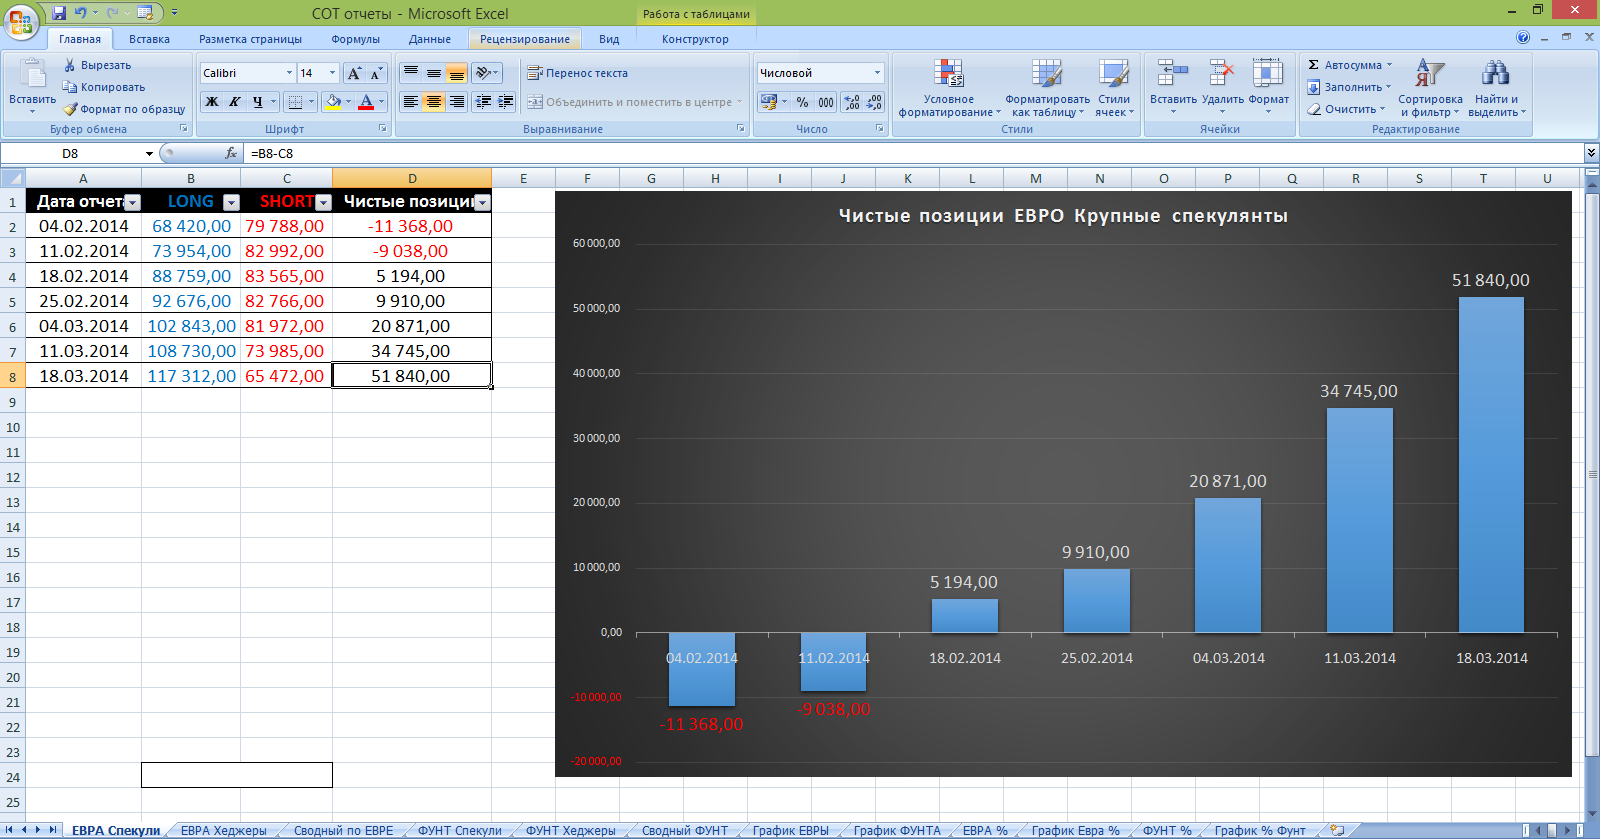The height and width of the screenshot is (839, 1600).
Task: Open the LONG column filter dropdown
Action: tap(231, 202)
